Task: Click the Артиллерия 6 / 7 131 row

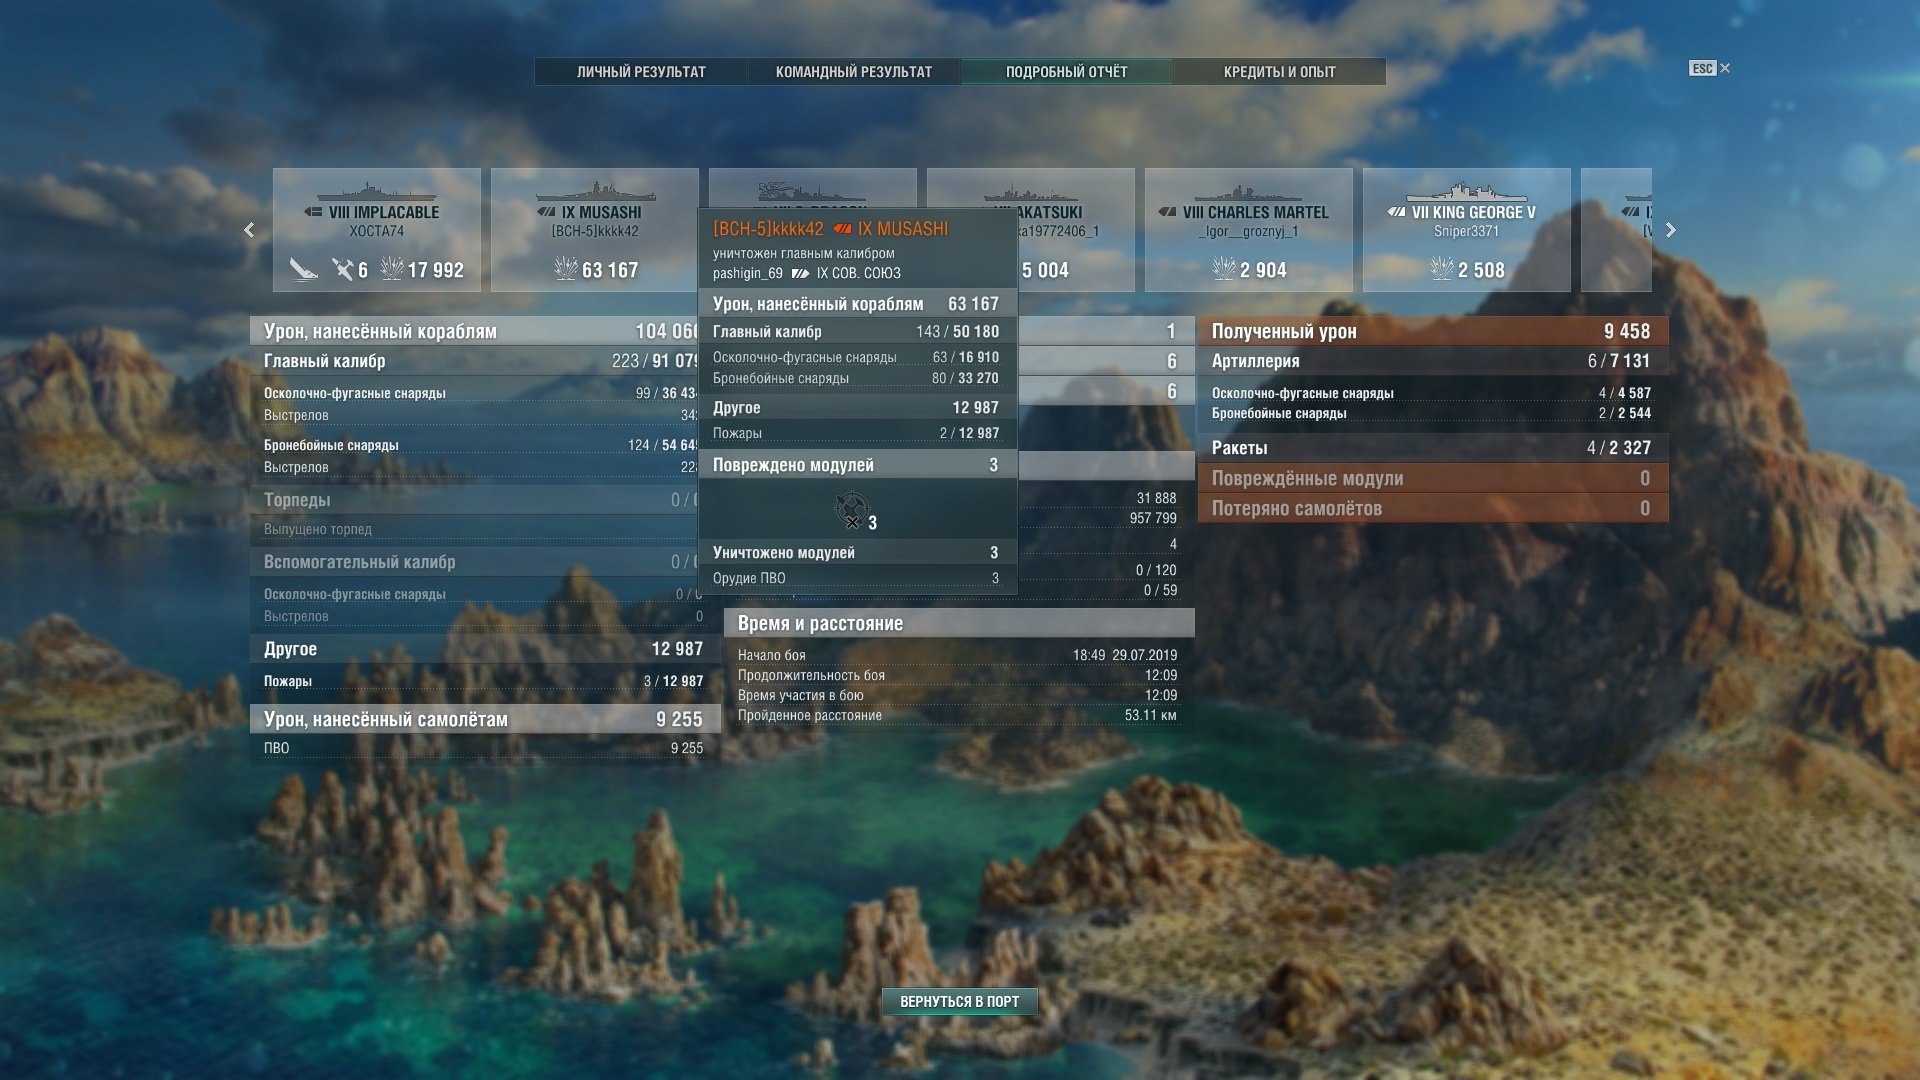Action: (x=1432, y=361)
